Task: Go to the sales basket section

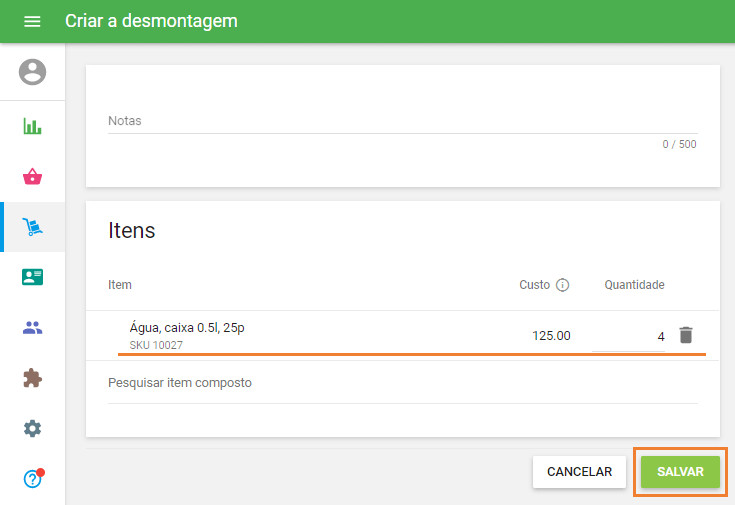Action: pyautogui.click(x=33, y=177)
